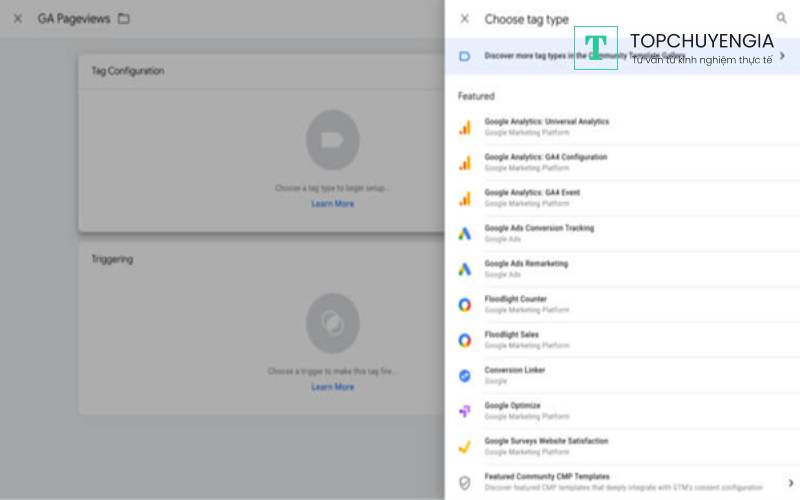Click the Google Surveys checkmark icon

[x=464, y=446]
